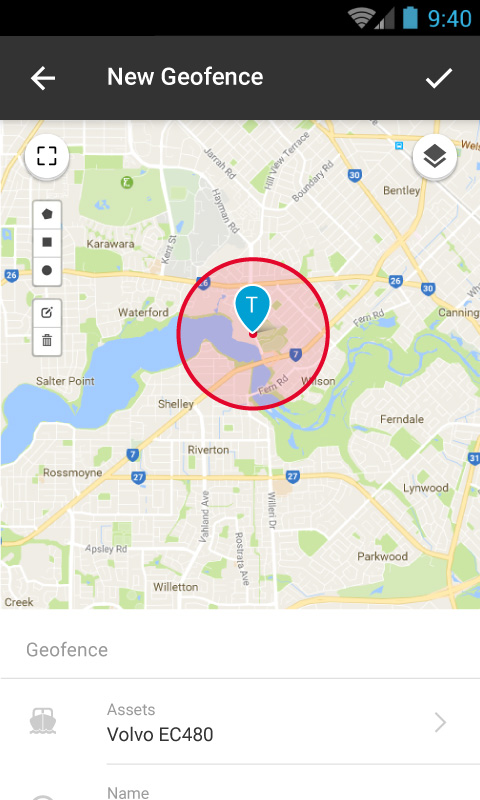Choose the edit shape tool
The width and height of the screenshot is (480, 800).
point(47,312)
